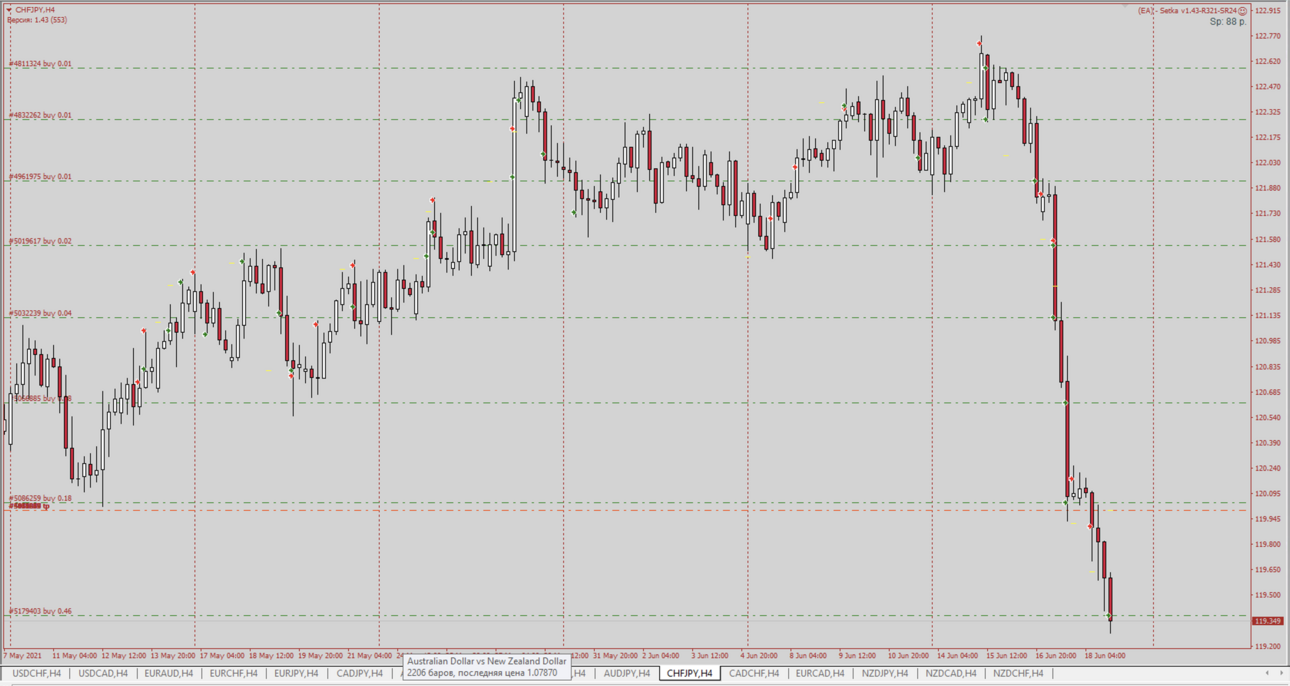Screen dimensions: 1290x686
Task: Select order line #5019617 buy 0.02
Action: pyautogui.click(x=40, y=241)
